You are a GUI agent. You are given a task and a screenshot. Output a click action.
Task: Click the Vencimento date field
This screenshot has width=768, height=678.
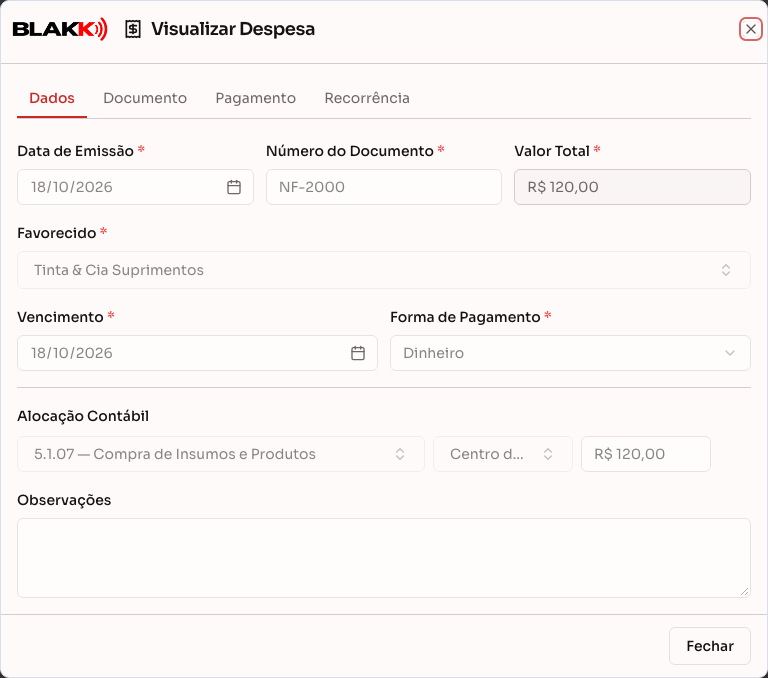[x=197, y=353]
